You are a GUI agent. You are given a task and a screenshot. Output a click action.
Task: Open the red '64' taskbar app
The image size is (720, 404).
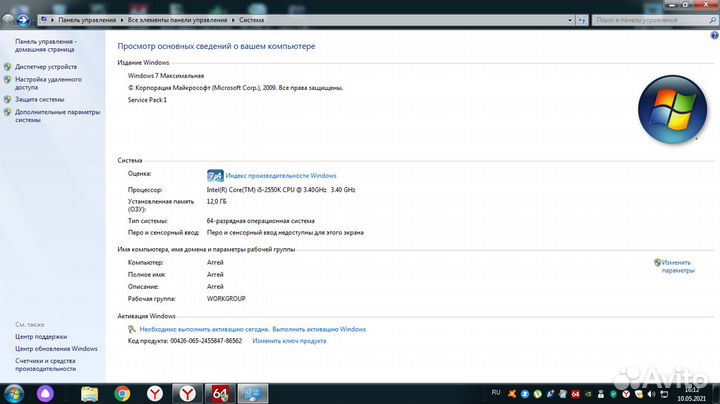[x=220, y=394]
